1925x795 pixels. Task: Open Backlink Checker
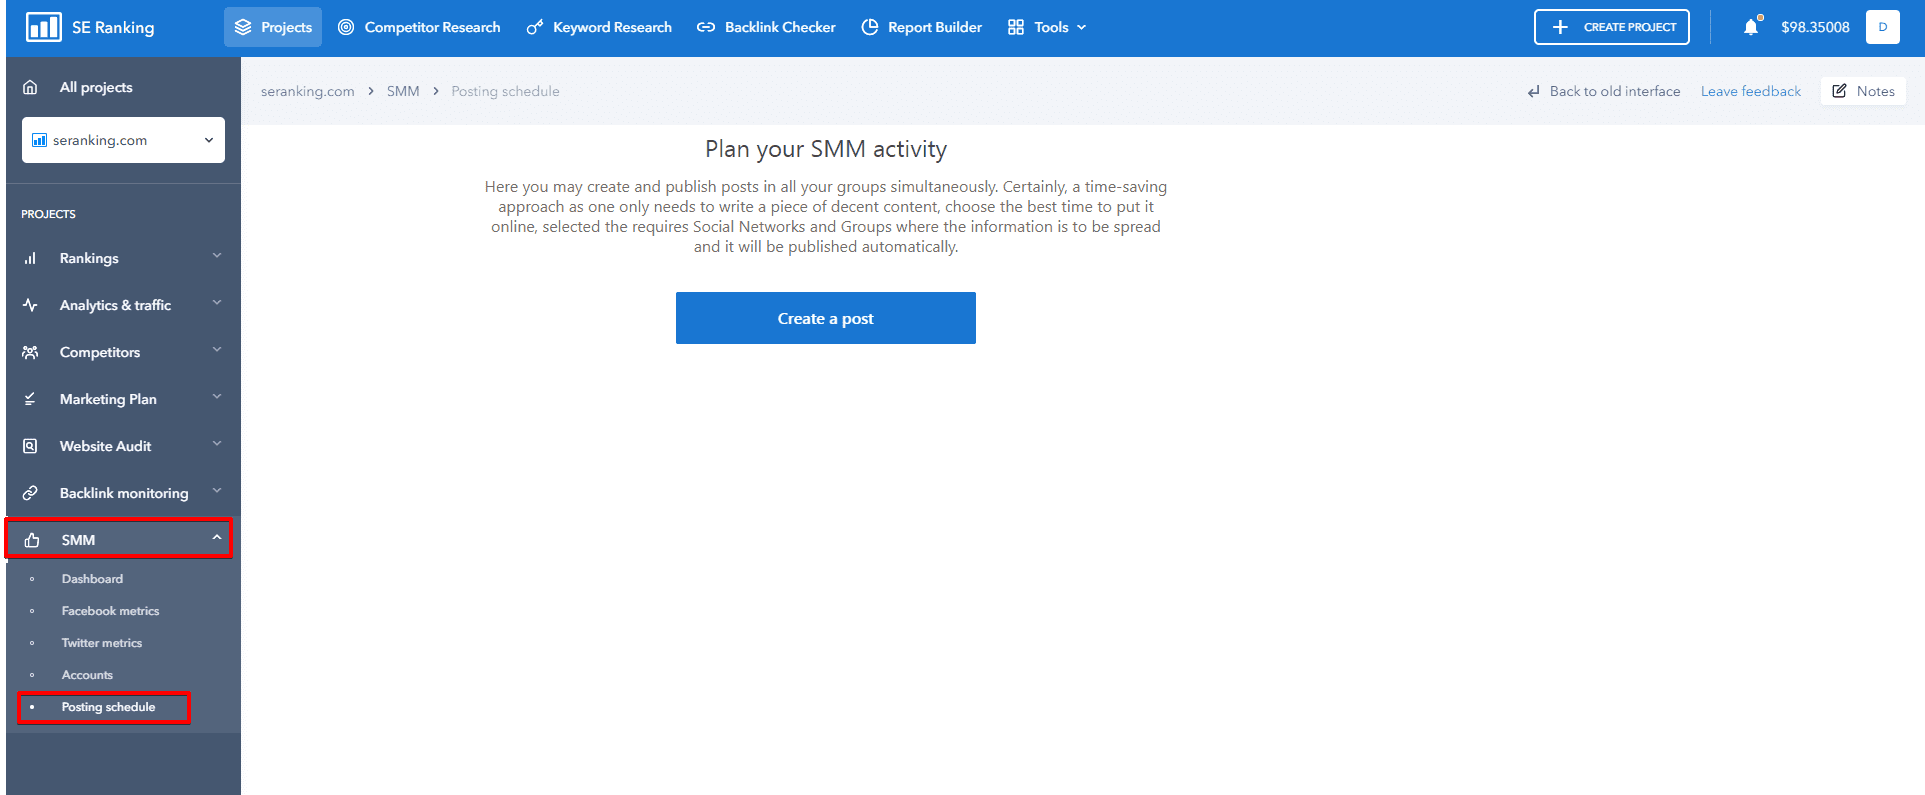[766, 27]
